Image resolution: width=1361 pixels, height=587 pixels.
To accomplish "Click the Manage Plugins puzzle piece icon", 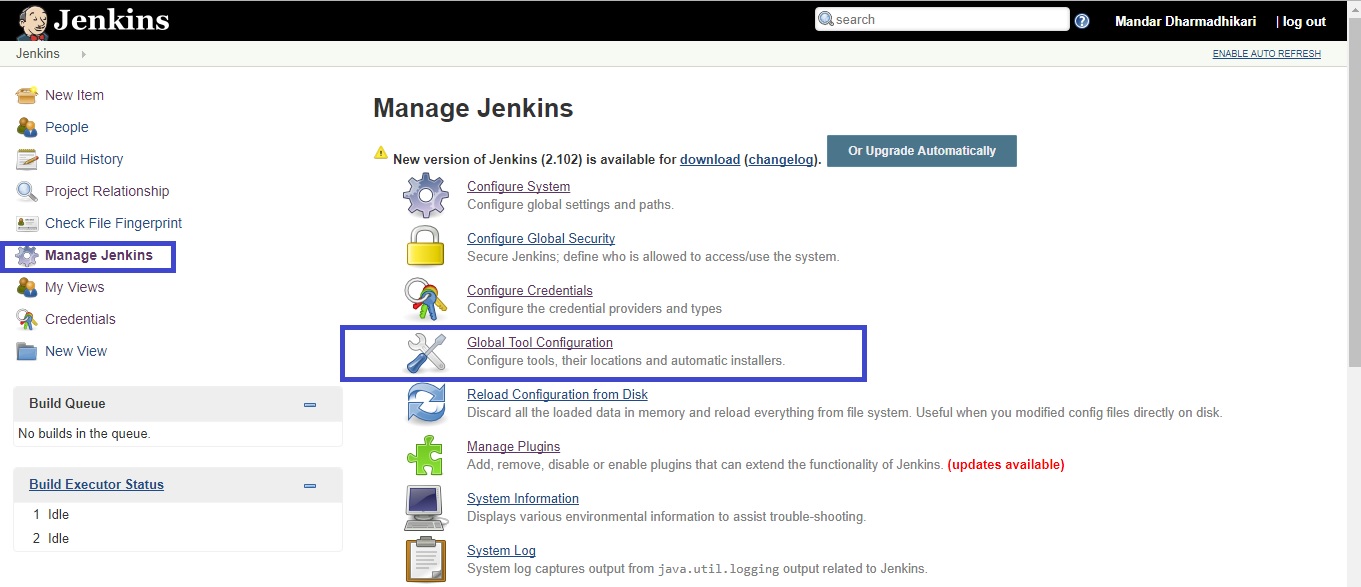I will click(x=426, y=455).
